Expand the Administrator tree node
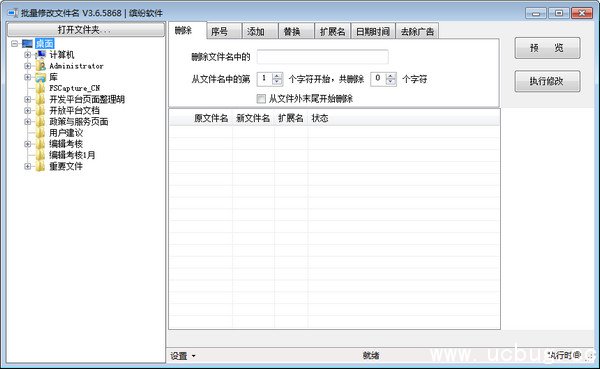 28,66
